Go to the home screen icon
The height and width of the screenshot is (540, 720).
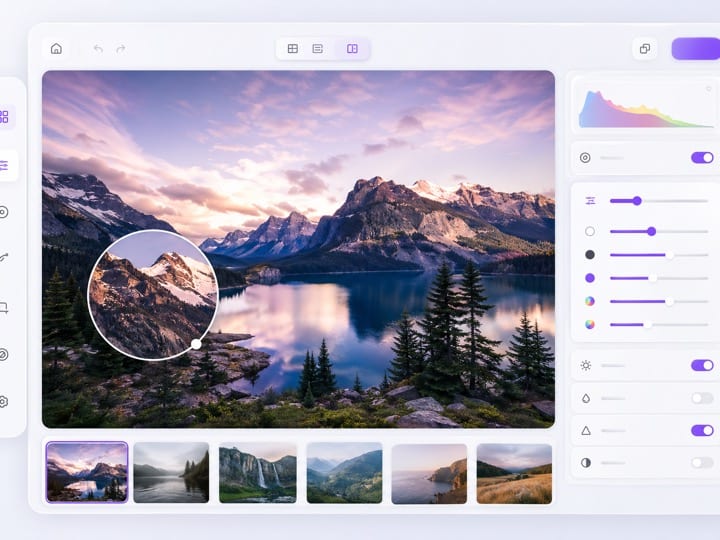[56, 49]
